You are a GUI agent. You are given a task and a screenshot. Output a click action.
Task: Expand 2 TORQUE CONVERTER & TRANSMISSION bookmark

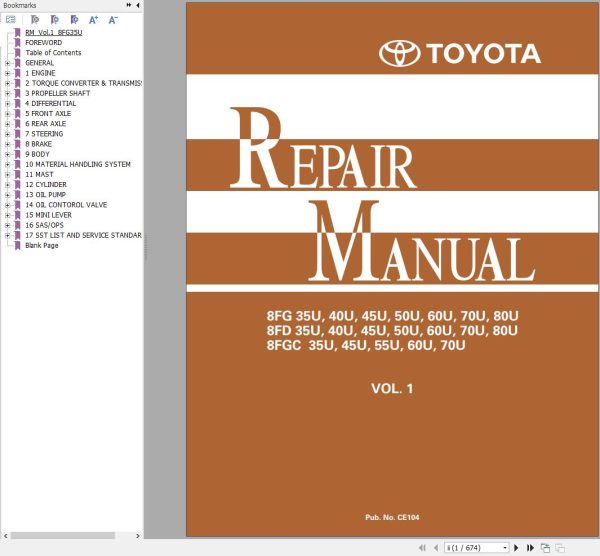click(7, 83)
